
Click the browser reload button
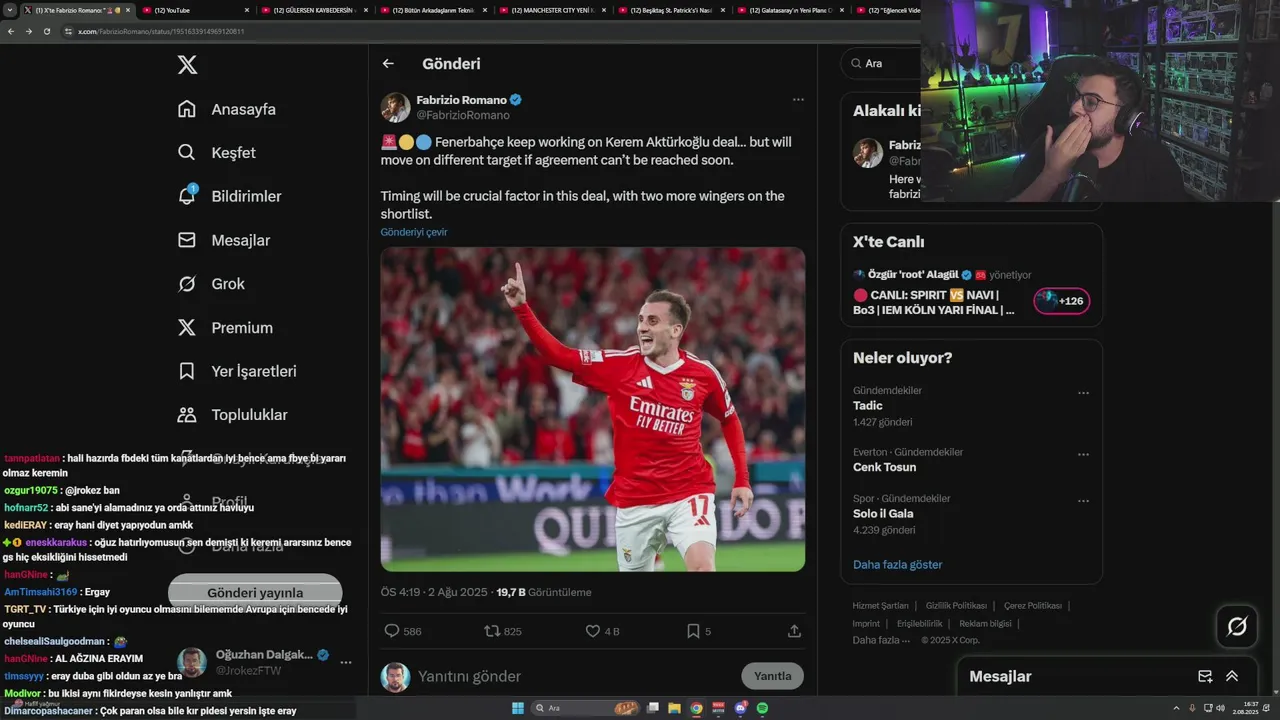[x=46, y=31]
